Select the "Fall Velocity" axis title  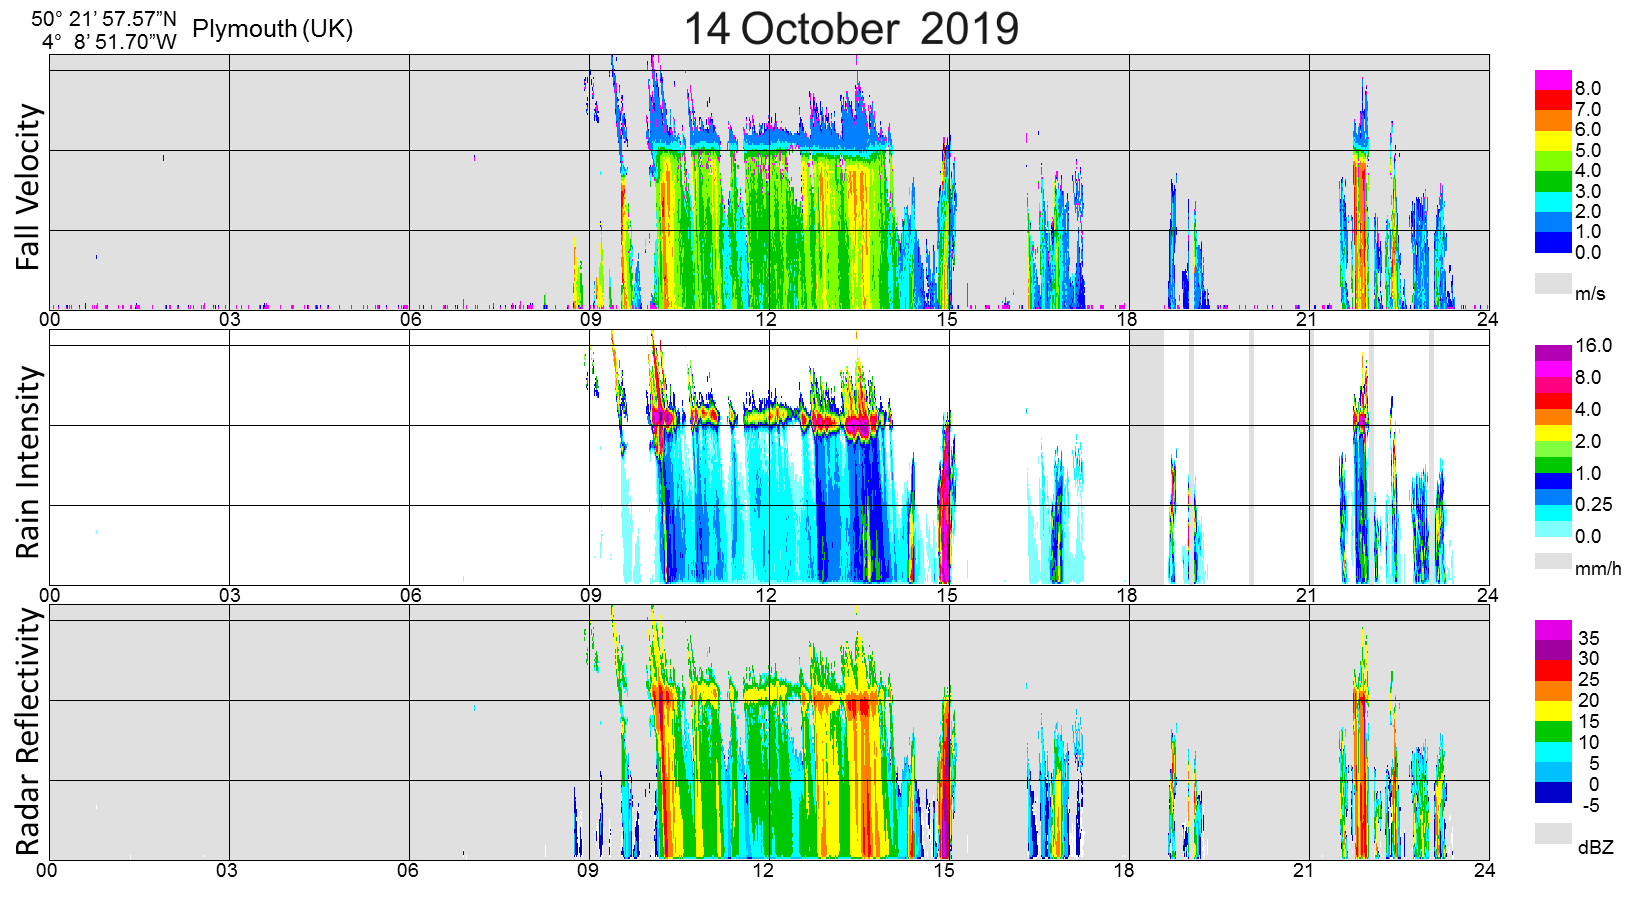(x=28, y=187)
